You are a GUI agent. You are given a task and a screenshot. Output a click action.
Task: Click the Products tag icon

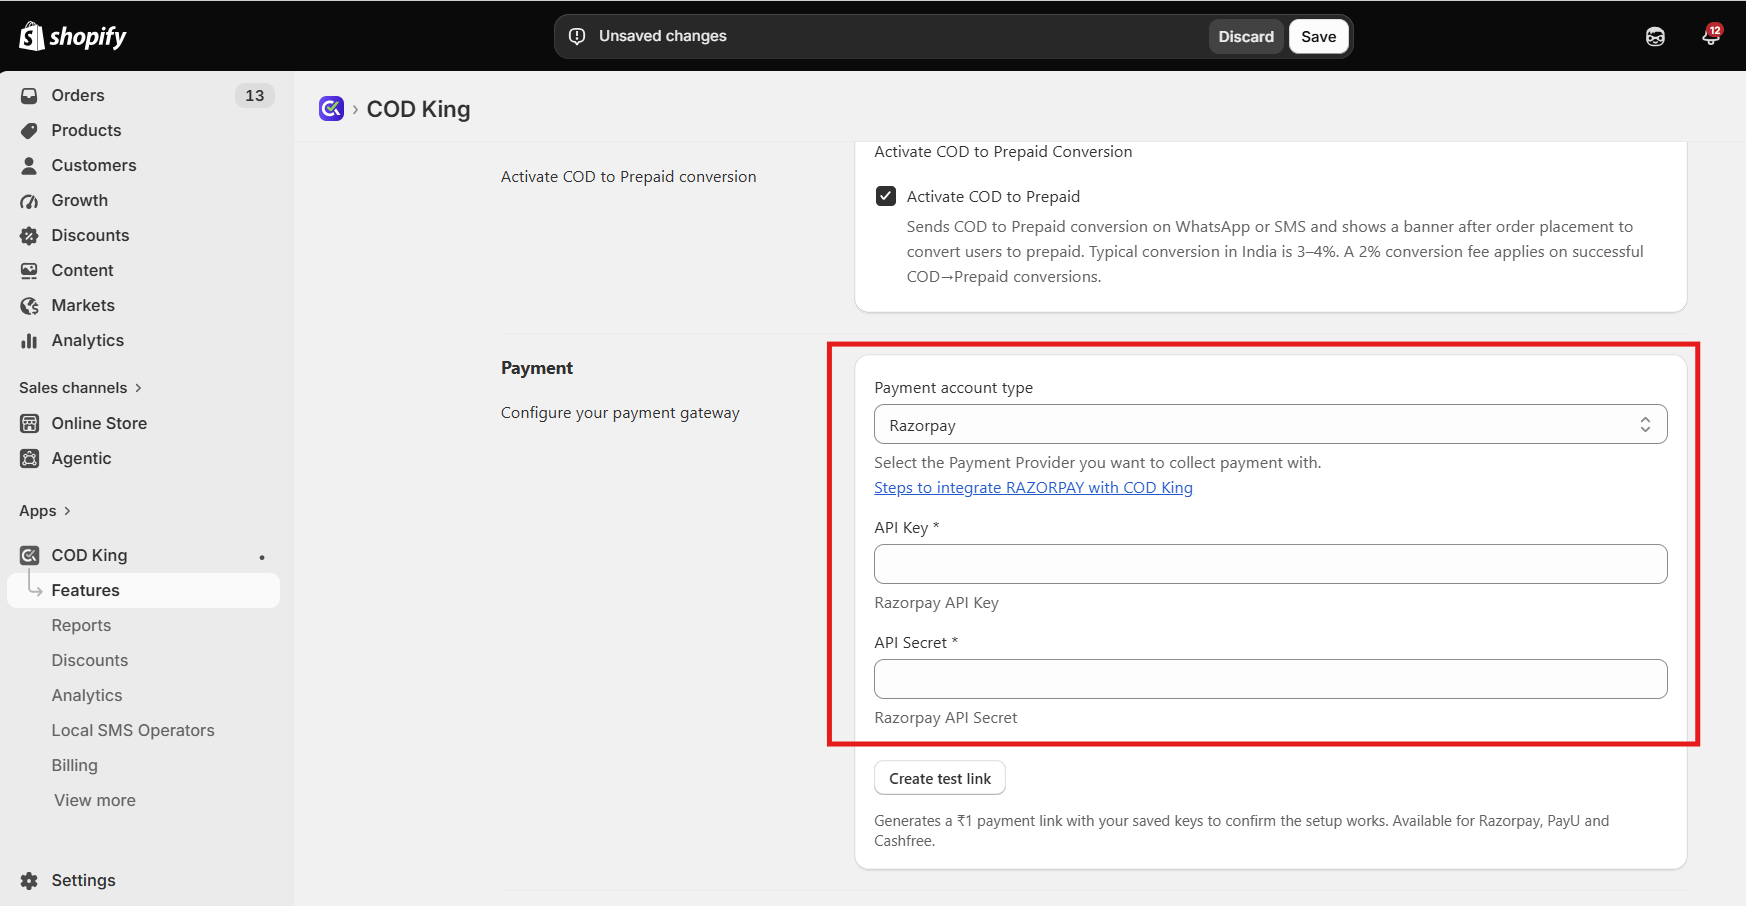29,130
